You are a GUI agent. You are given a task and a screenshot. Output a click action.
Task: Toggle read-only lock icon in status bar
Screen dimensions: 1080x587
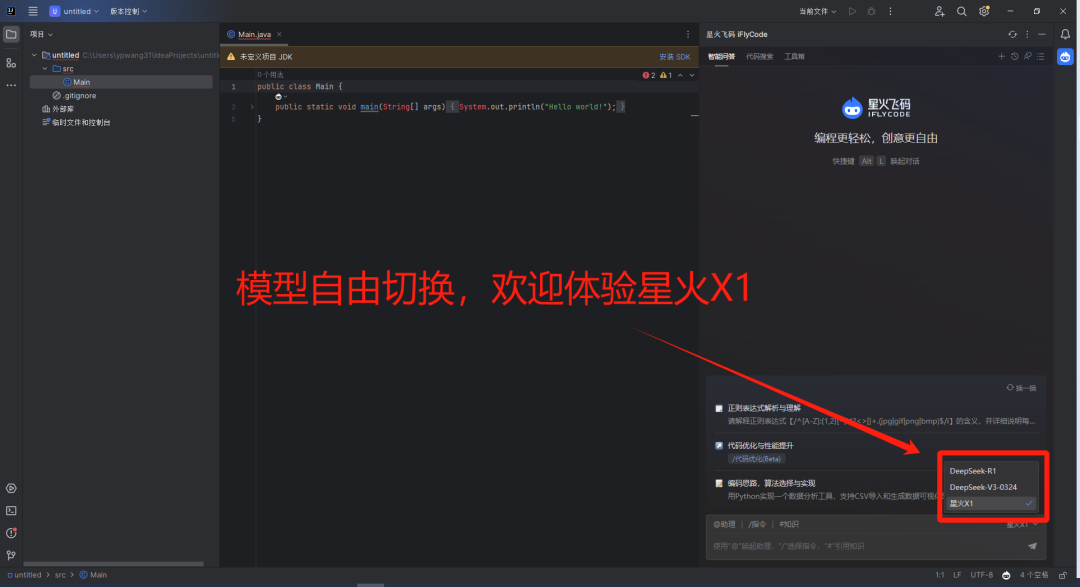pyautogui.click(x=1063, y=575)
